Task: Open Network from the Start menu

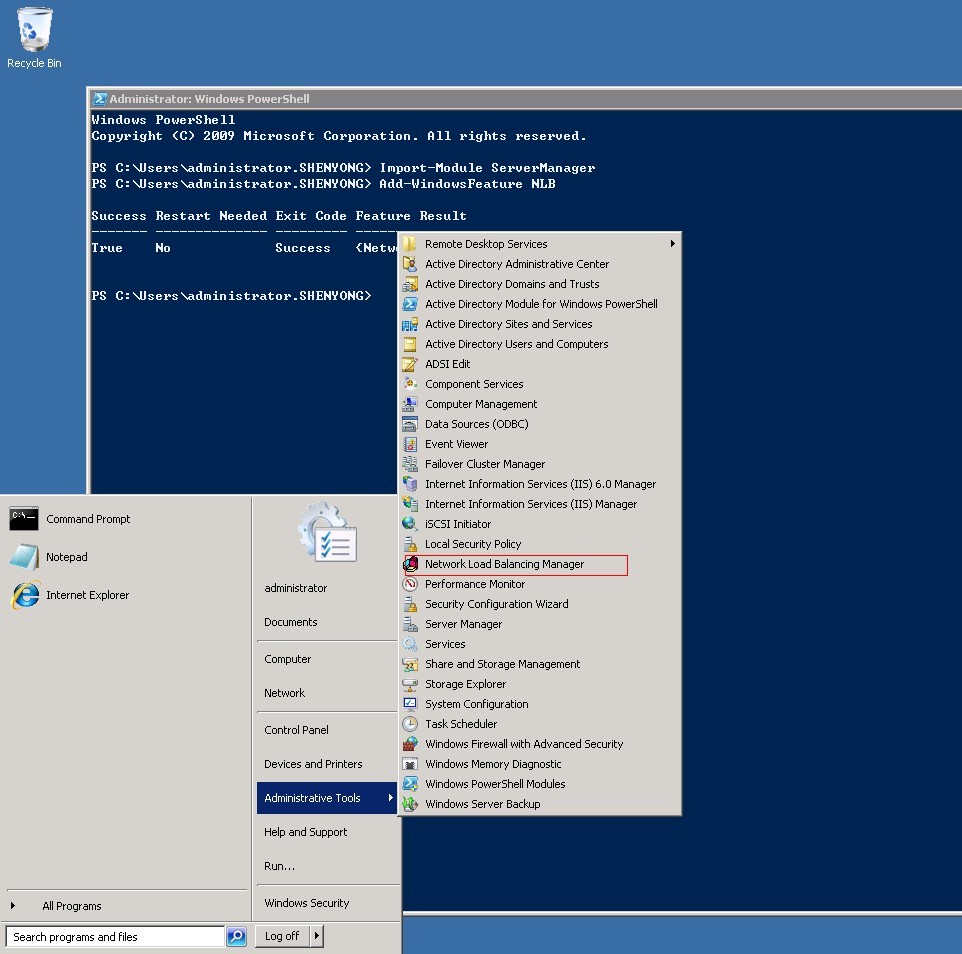Action: point(285,693)
